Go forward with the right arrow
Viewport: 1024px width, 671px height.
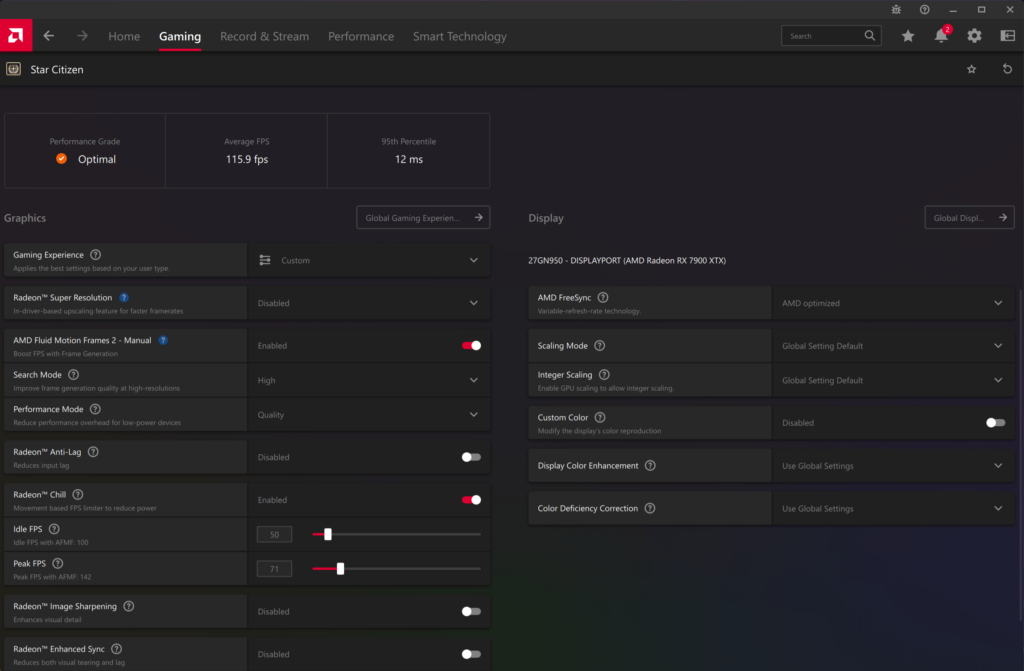(82, 36)
